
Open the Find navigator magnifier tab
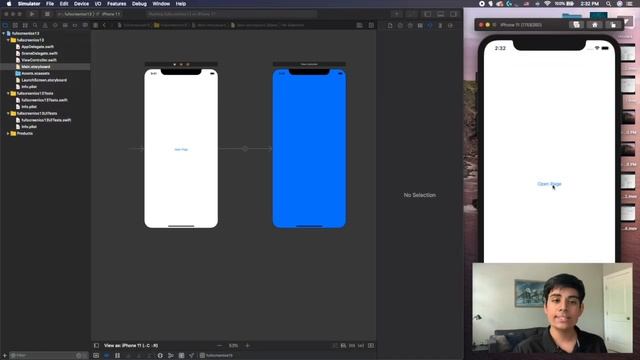(x=35, y=25)
